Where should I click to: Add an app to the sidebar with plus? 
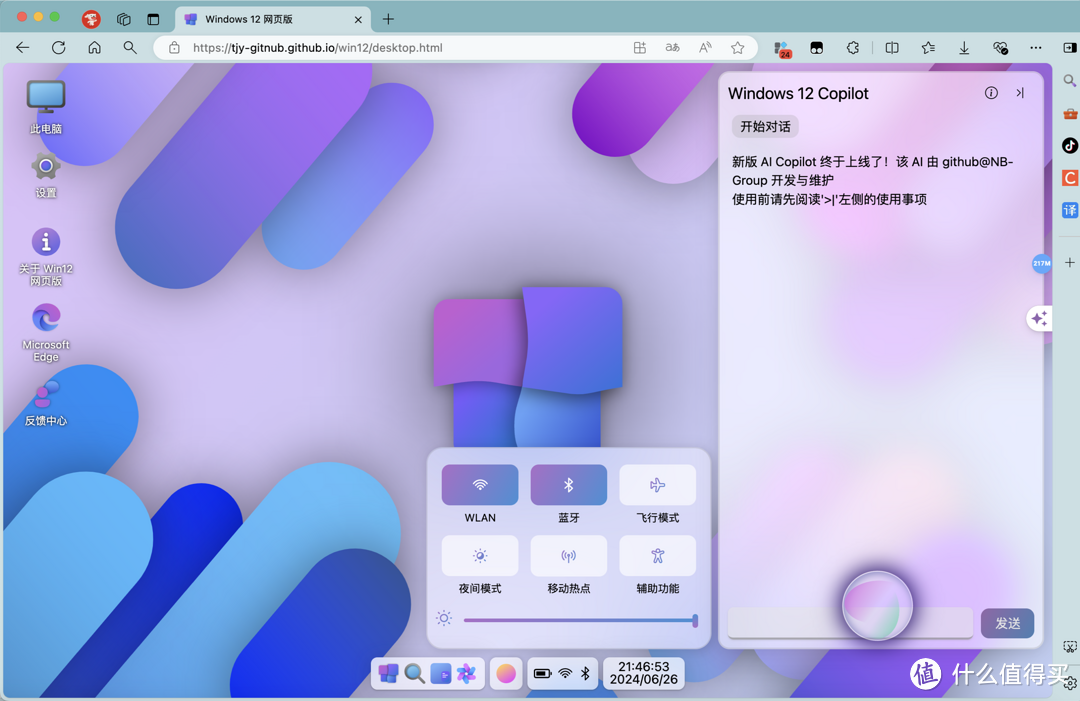pos(1070,262)
